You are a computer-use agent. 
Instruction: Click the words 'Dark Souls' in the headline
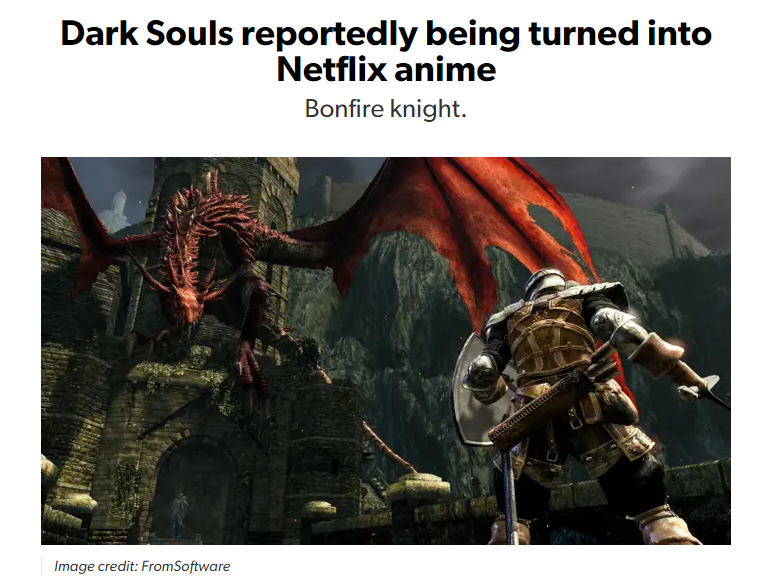pos(147,34)
